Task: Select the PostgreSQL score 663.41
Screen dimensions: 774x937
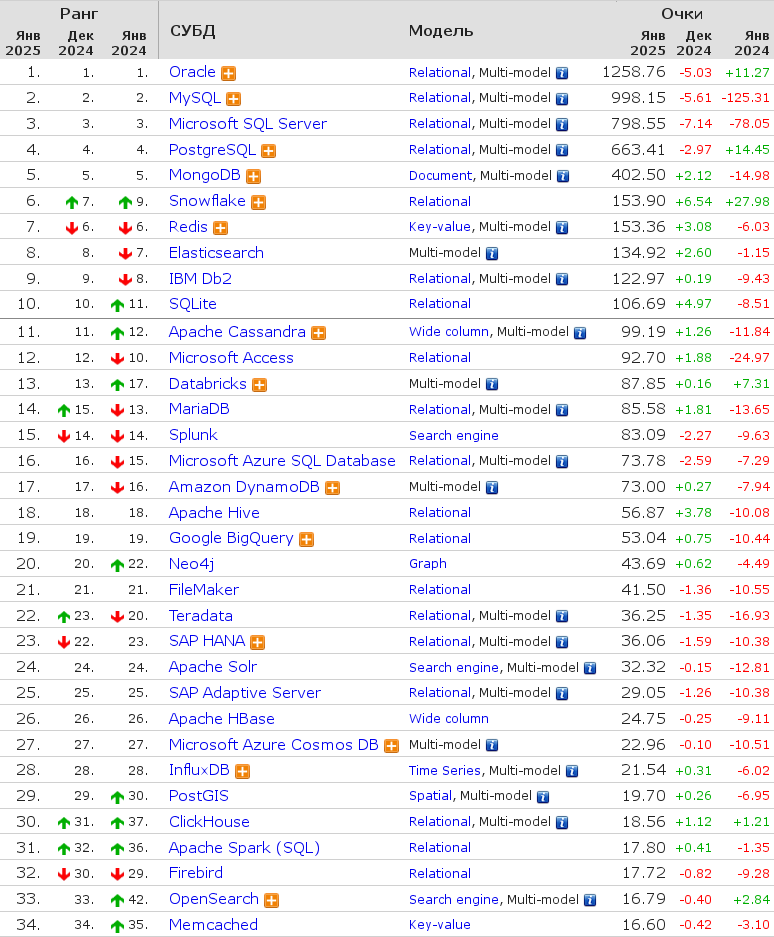Action: pos(638,149)
